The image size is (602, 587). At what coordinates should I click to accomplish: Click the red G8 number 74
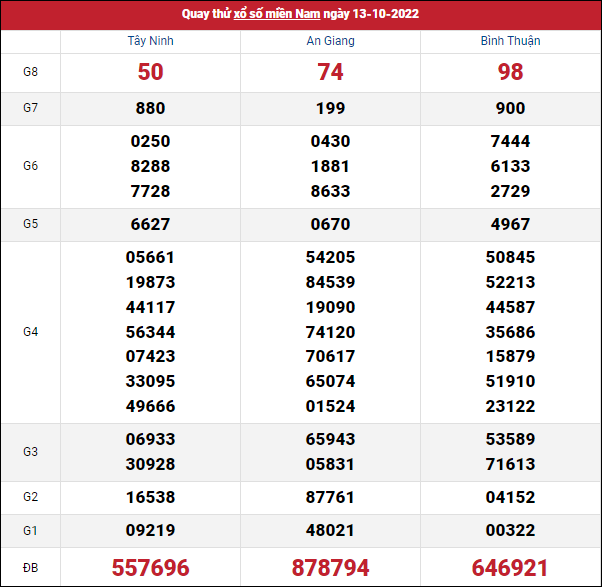click(x=330, y=72)
